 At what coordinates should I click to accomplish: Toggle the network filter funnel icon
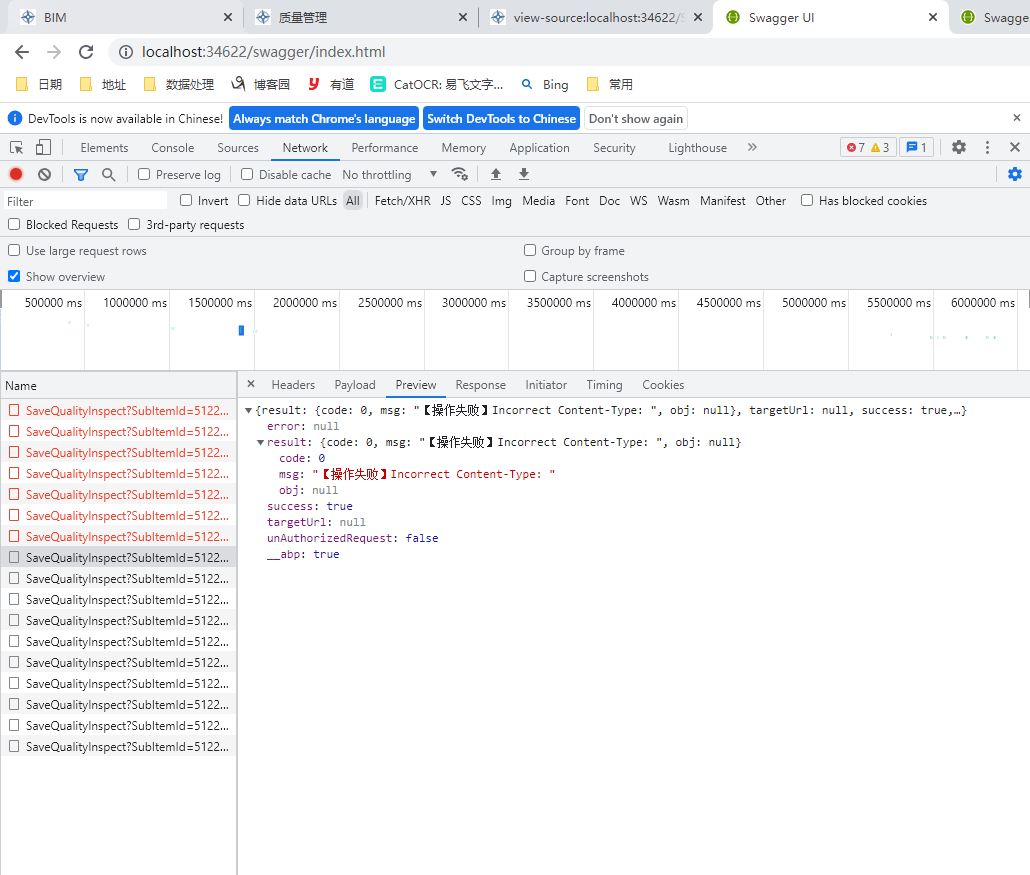(81, 174)
